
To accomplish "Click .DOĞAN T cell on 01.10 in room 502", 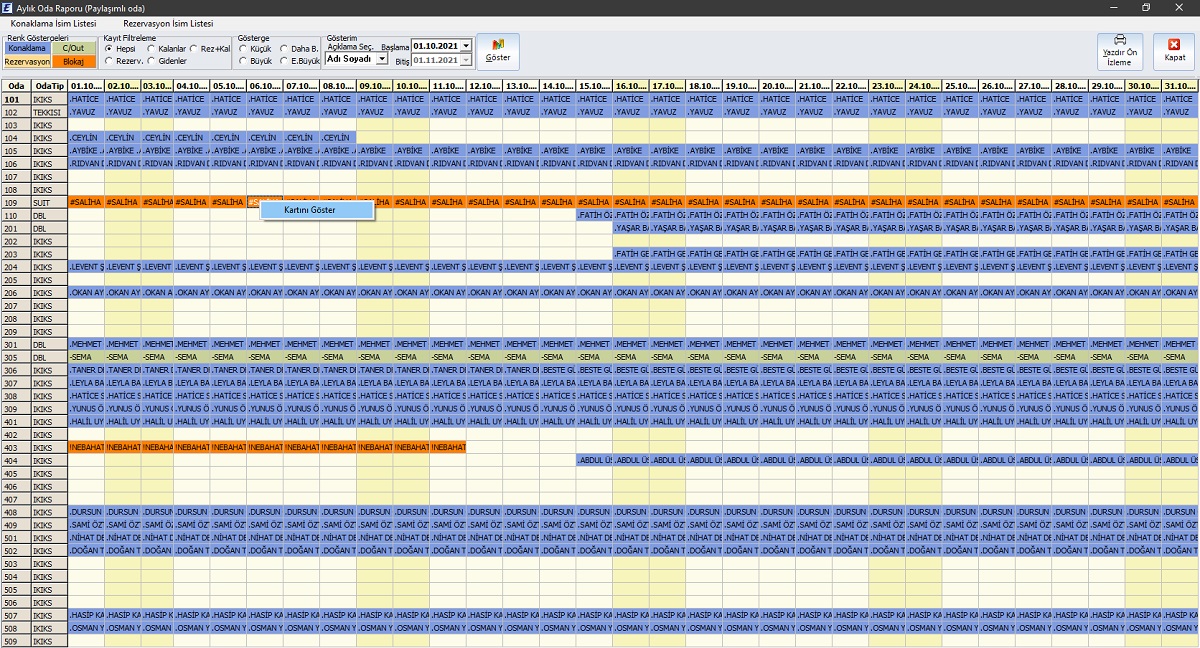I will (x=86, y=551).
